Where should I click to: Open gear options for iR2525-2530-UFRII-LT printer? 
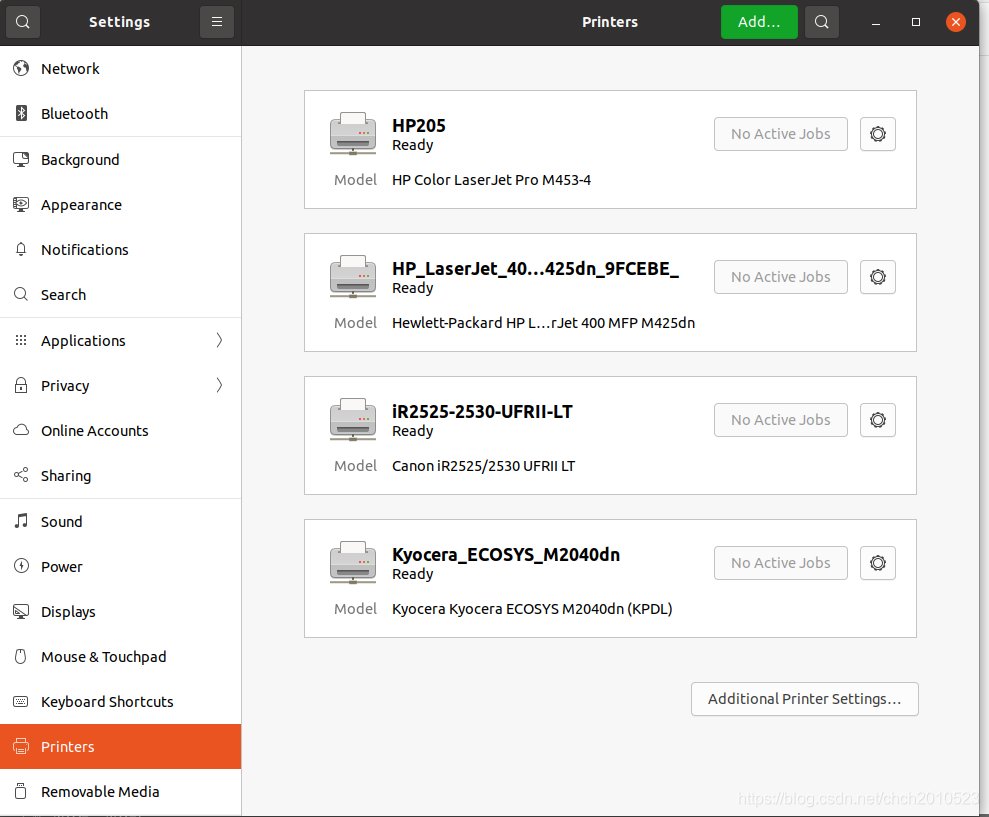(877, 420)
